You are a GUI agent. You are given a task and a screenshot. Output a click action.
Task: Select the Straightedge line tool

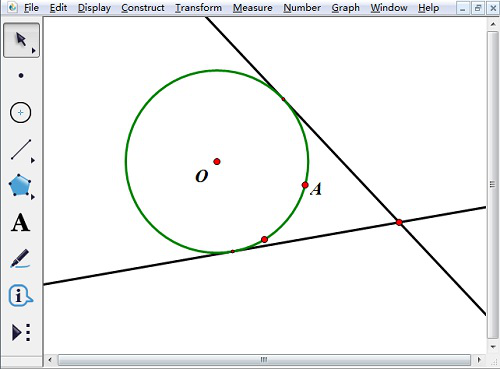[x=21, y=149]
